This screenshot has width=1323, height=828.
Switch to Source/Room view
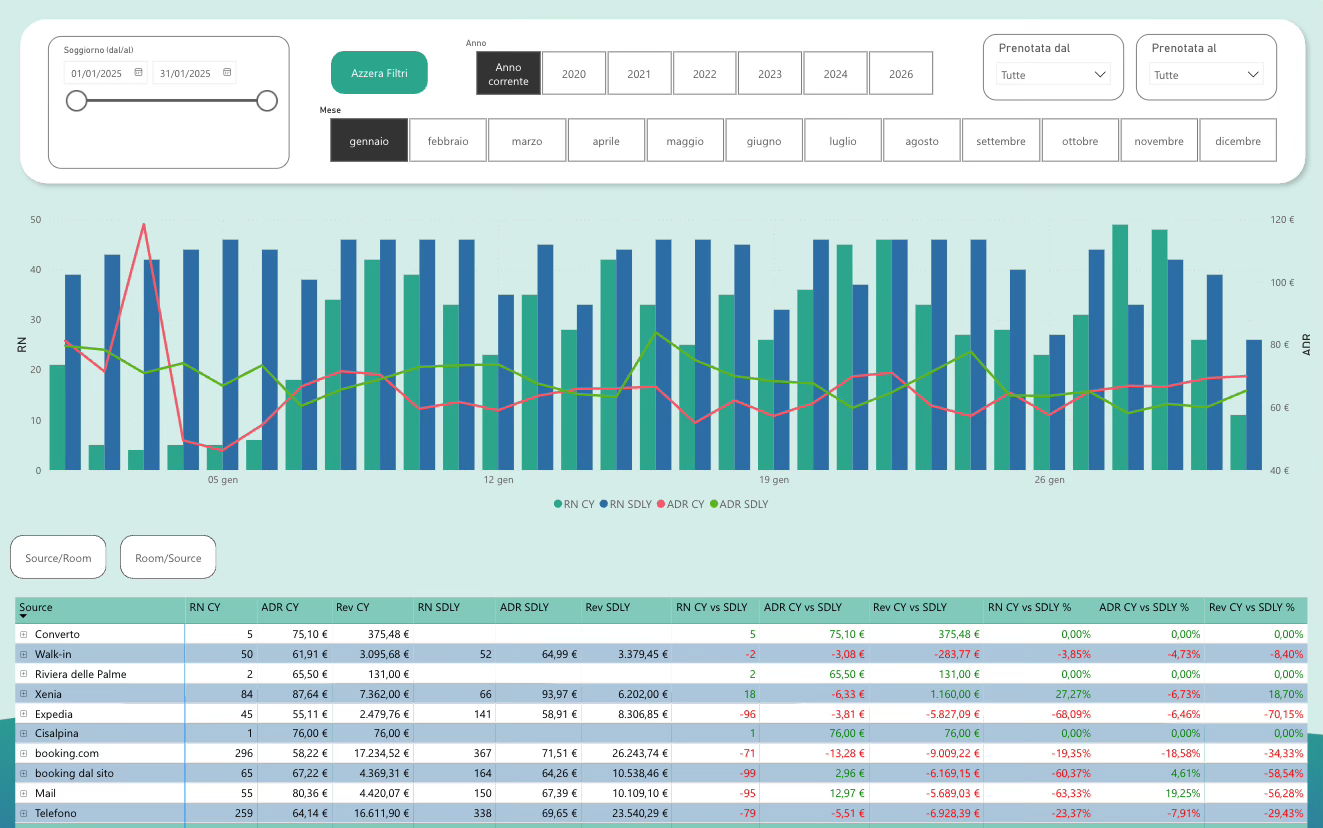pos(58,558)
